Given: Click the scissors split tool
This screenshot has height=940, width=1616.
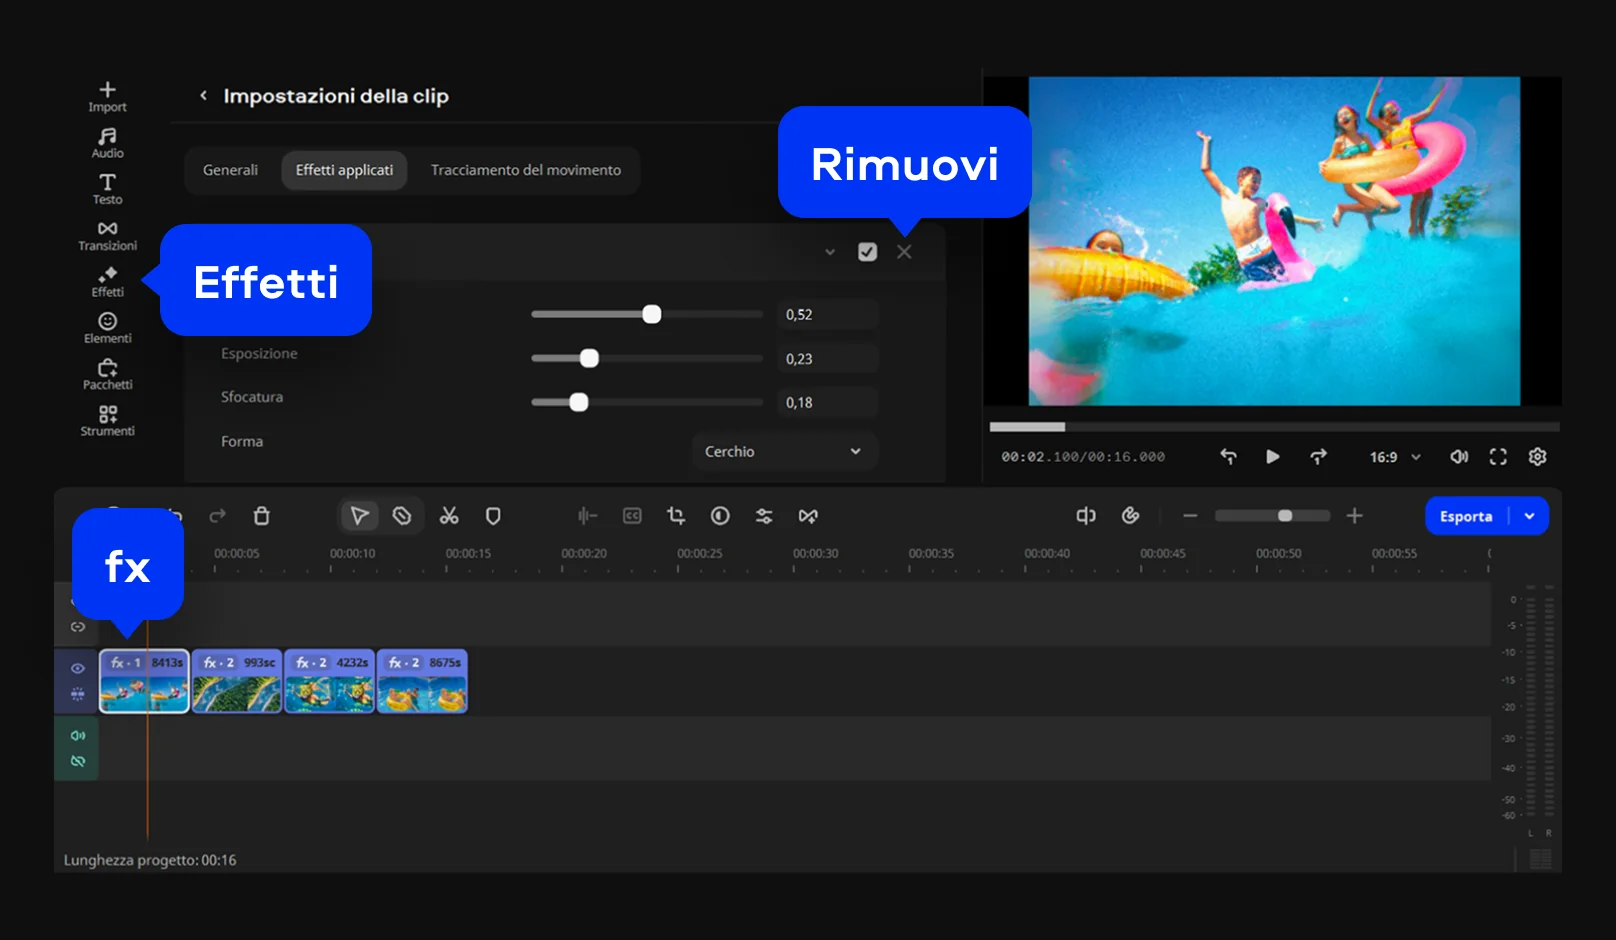Looking at the screenshot, I should 449,516.
